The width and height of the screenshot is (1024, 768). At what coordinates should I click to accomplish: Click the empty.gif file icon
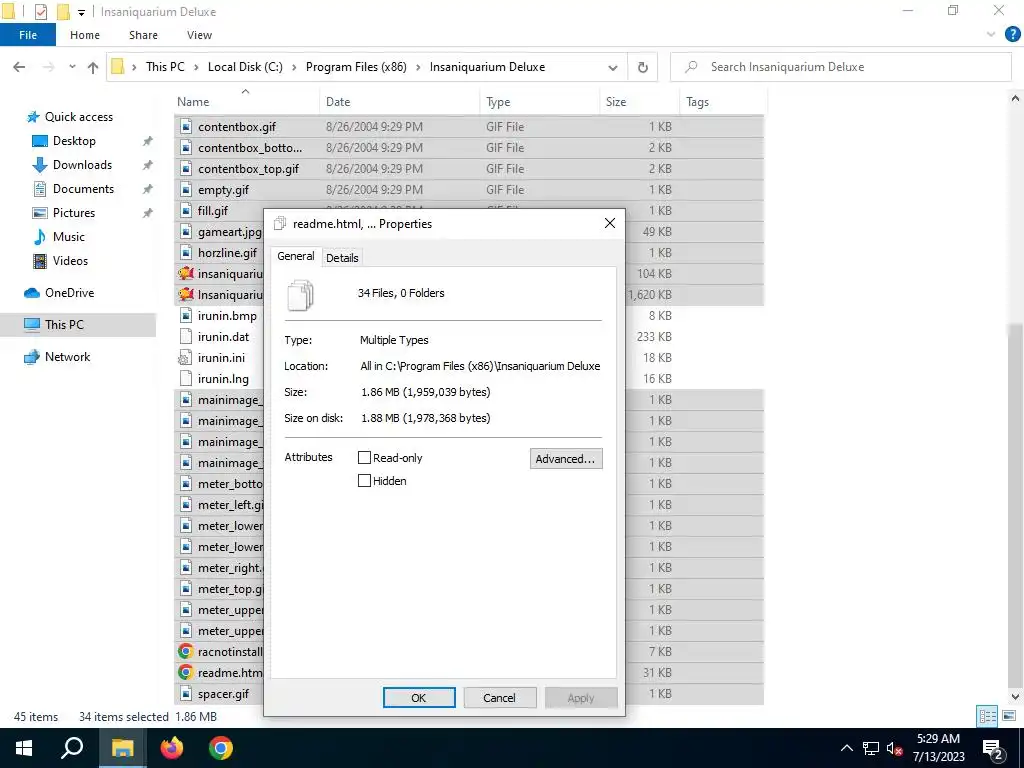(186, 190)
